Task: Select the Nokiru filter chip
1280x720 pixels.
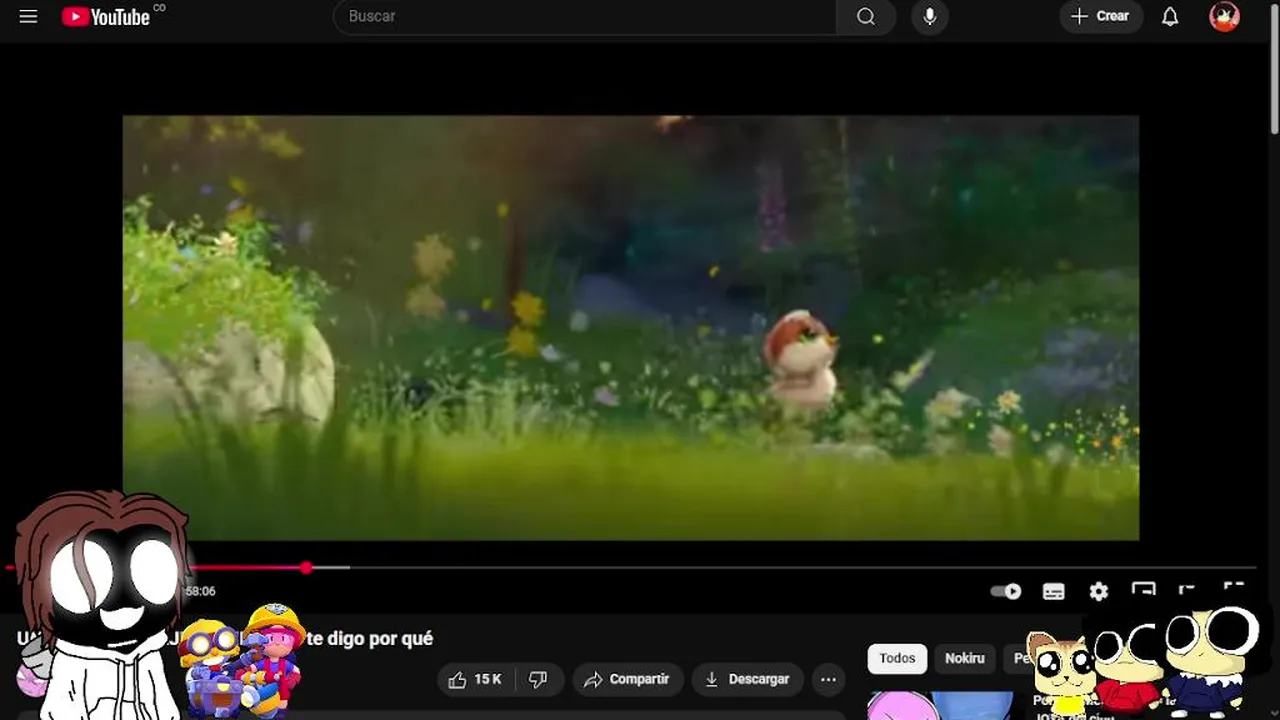Action: click(x=965, y=658)
